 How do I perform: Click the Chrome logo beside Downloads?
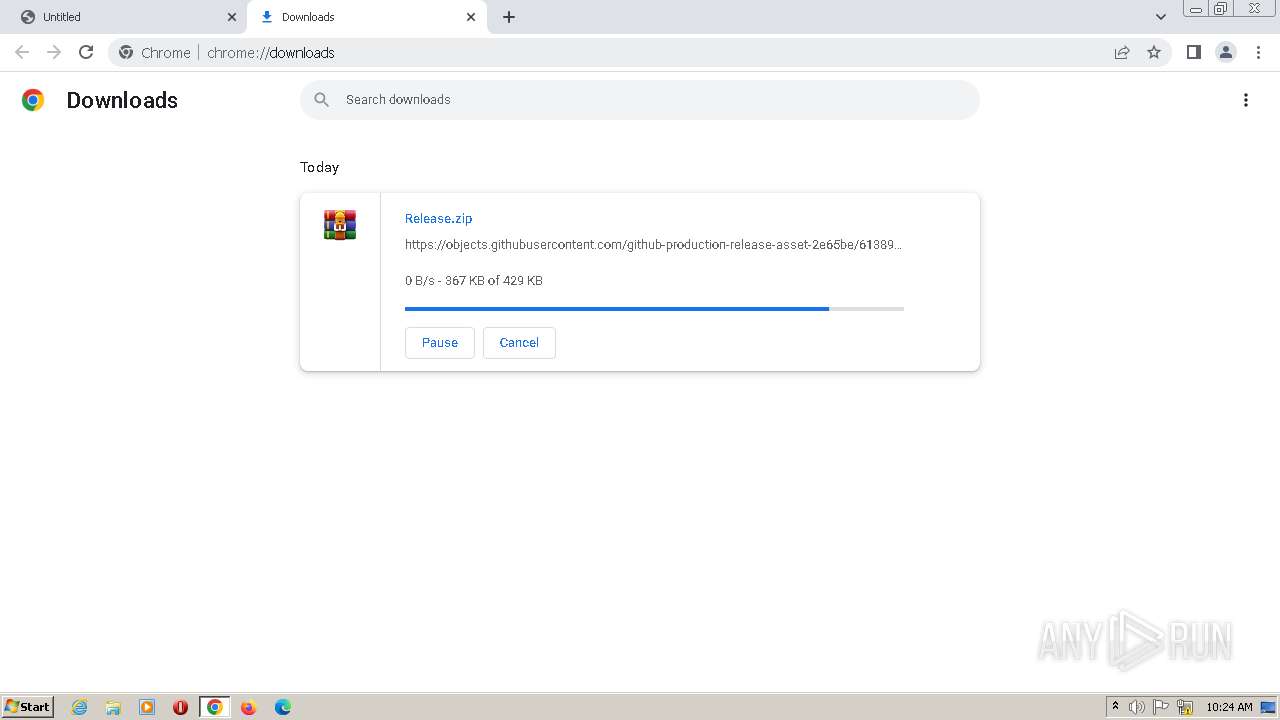(x=33, y=100)
